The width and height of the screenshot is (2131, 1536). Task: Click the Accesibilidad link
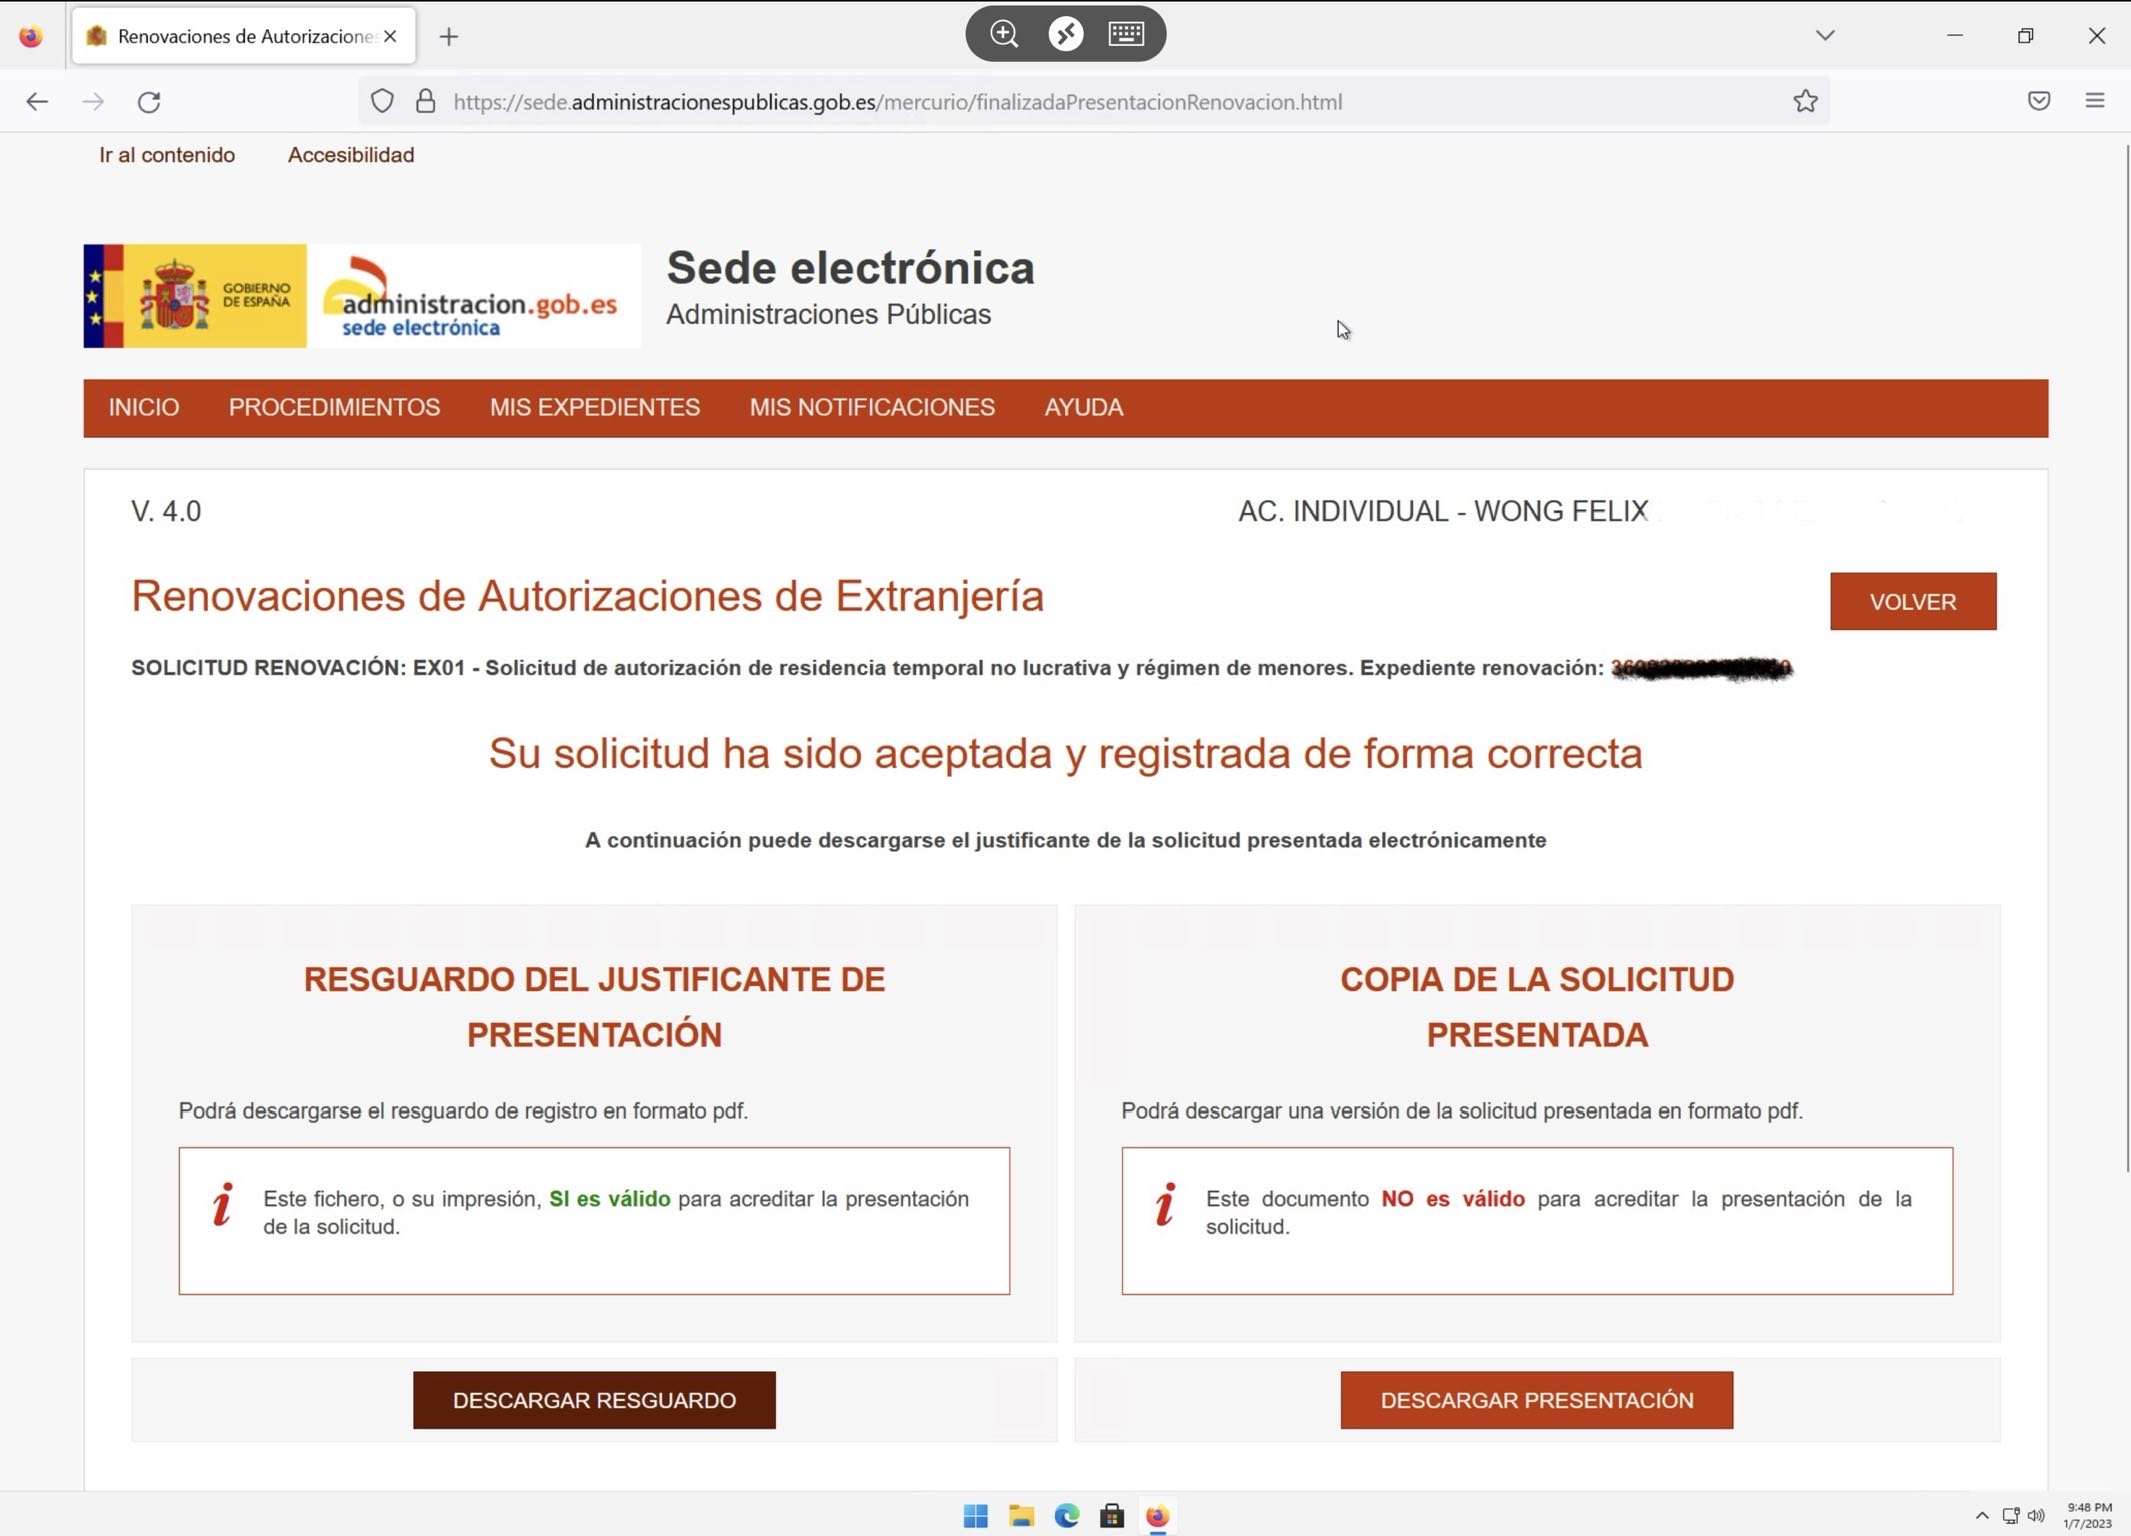pos(351,155)
